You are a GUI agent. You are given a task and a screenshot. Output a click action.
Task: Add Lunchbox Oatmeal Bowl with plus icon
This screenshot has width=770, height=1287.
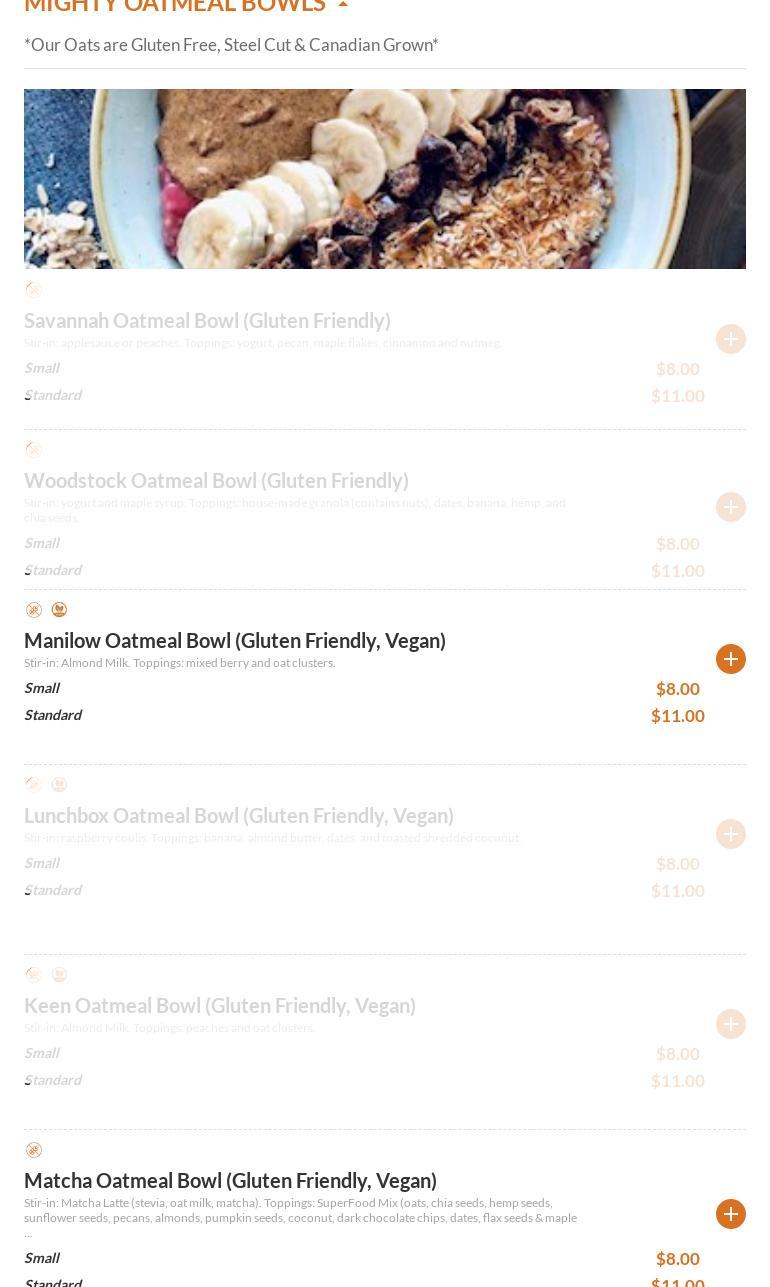click(x=731, y=834)
